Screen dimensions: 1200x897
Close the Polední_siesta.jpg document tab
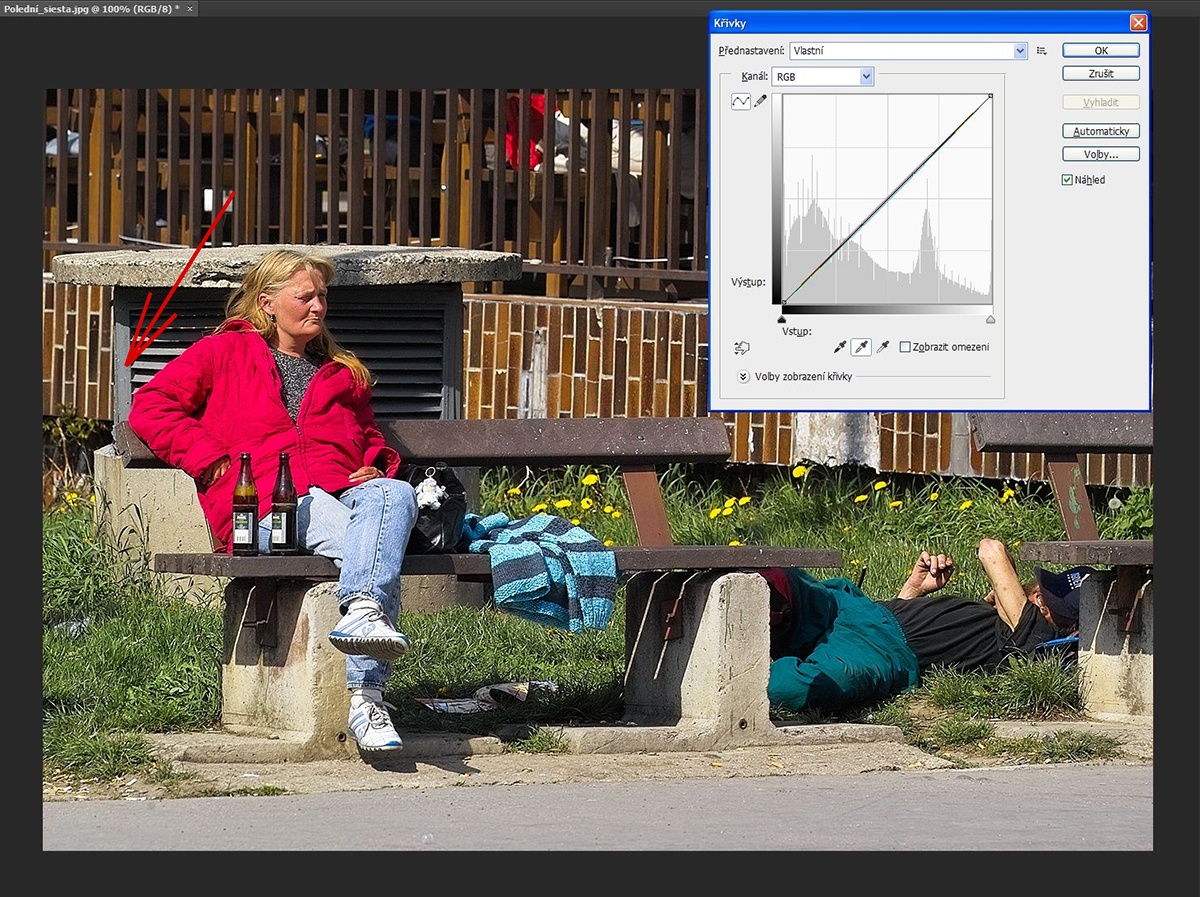click(190, 8)
